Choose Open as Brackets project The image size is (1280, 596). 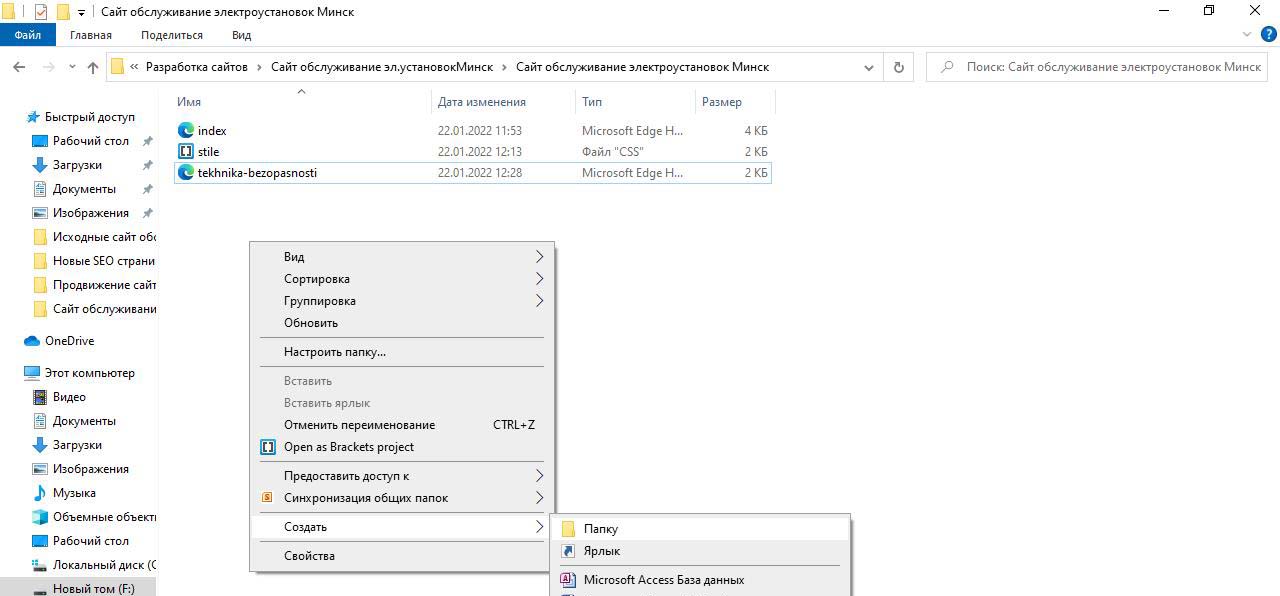348,447
